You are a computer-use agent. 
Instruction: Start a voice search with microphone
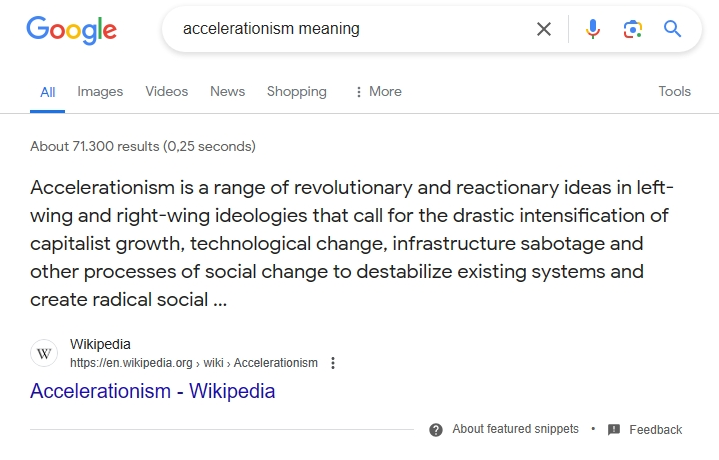click(x=593, y=29)
